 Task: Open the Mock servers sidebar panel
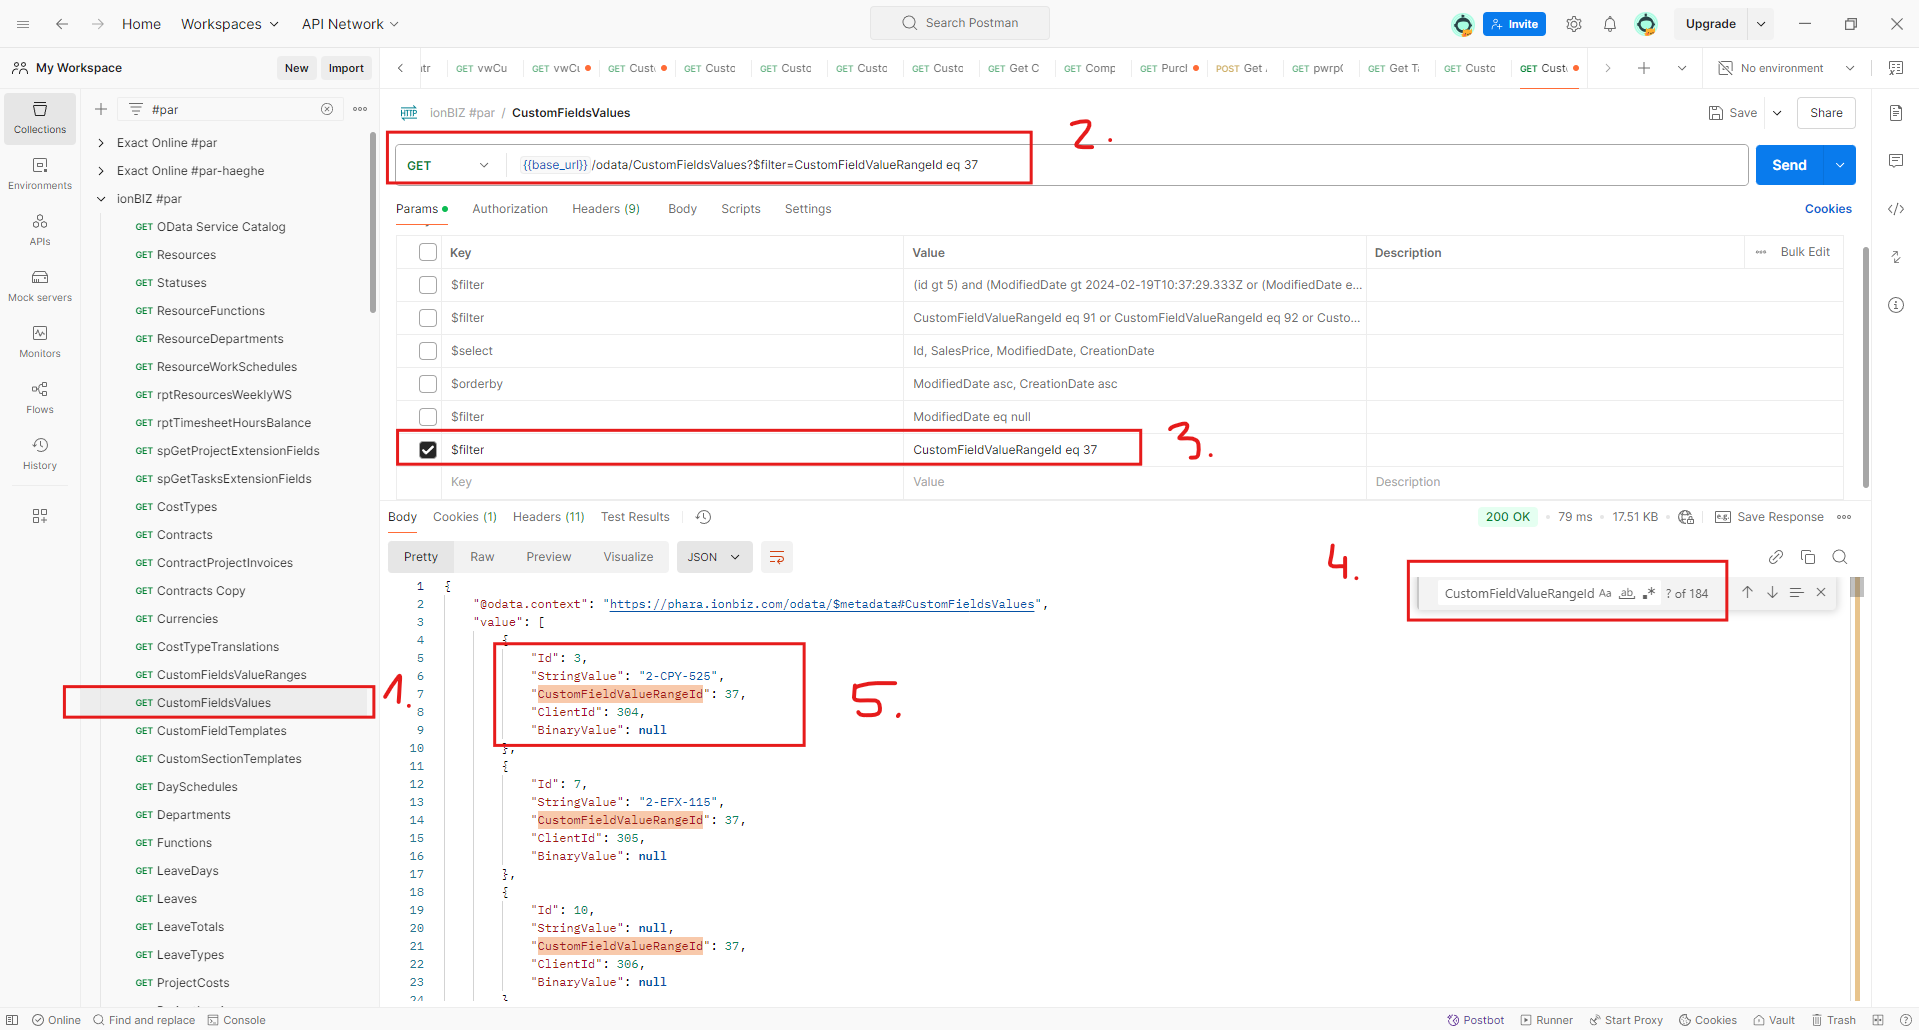pos(40,286)
